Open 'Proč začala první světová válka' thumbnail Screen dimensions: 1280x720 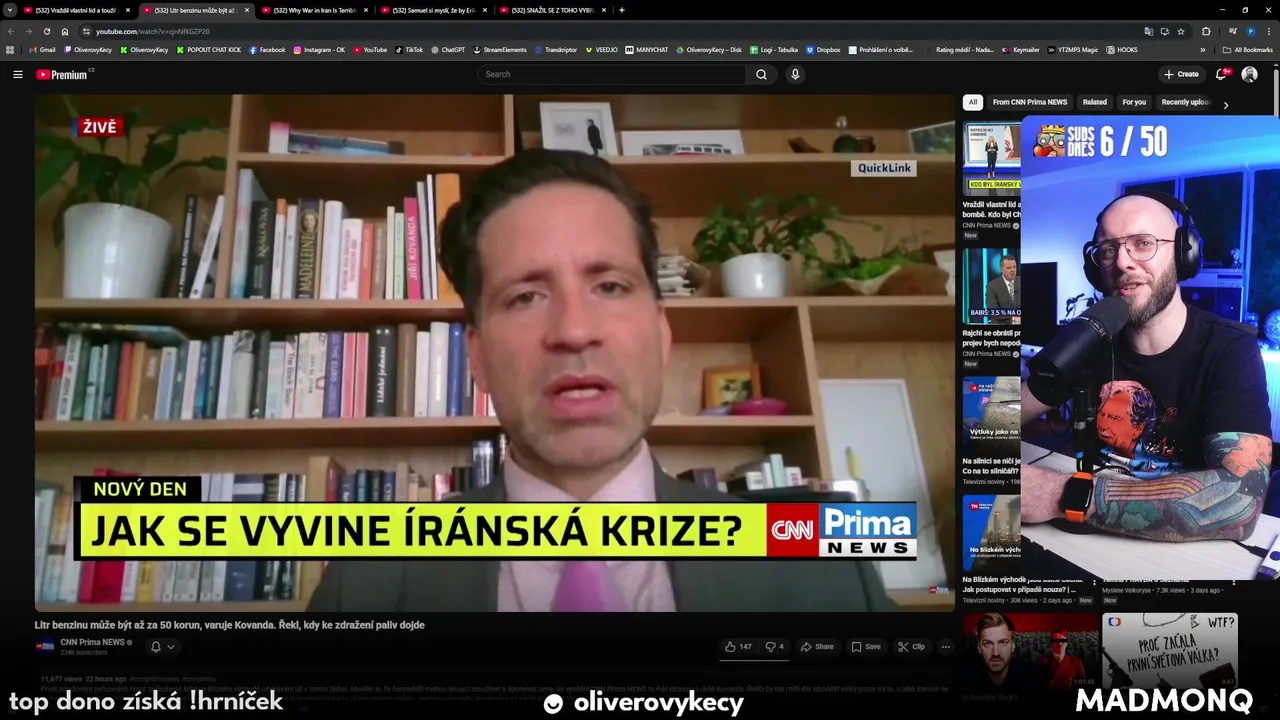[1170, 651]
